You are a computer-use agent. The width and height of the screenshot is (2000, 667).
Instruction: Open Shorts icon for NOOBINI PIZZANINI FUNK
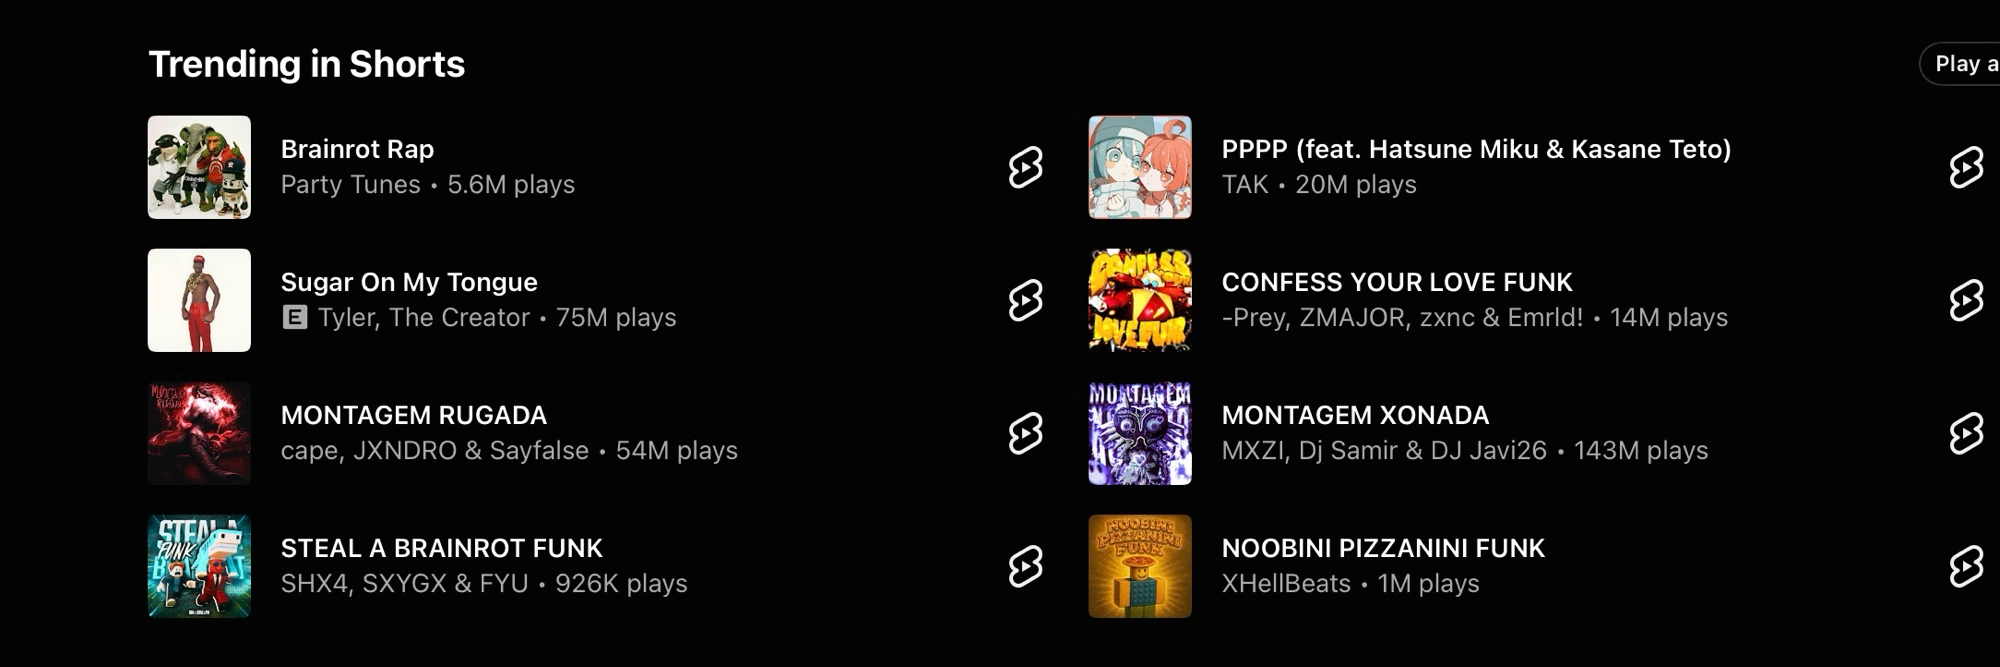click(1966, 566)
